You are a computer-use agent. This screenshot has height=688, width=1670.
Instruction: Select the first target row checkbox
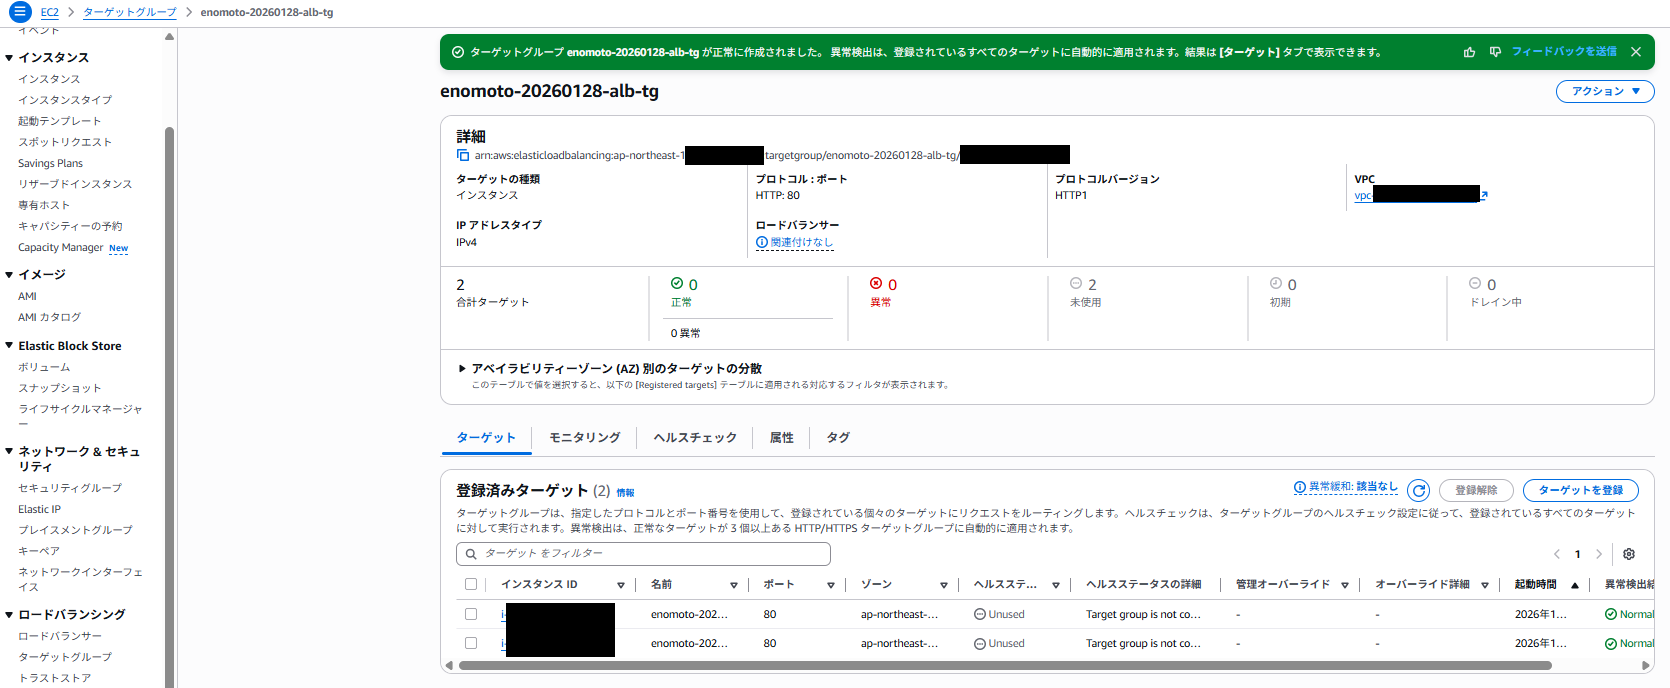(471, 614)
